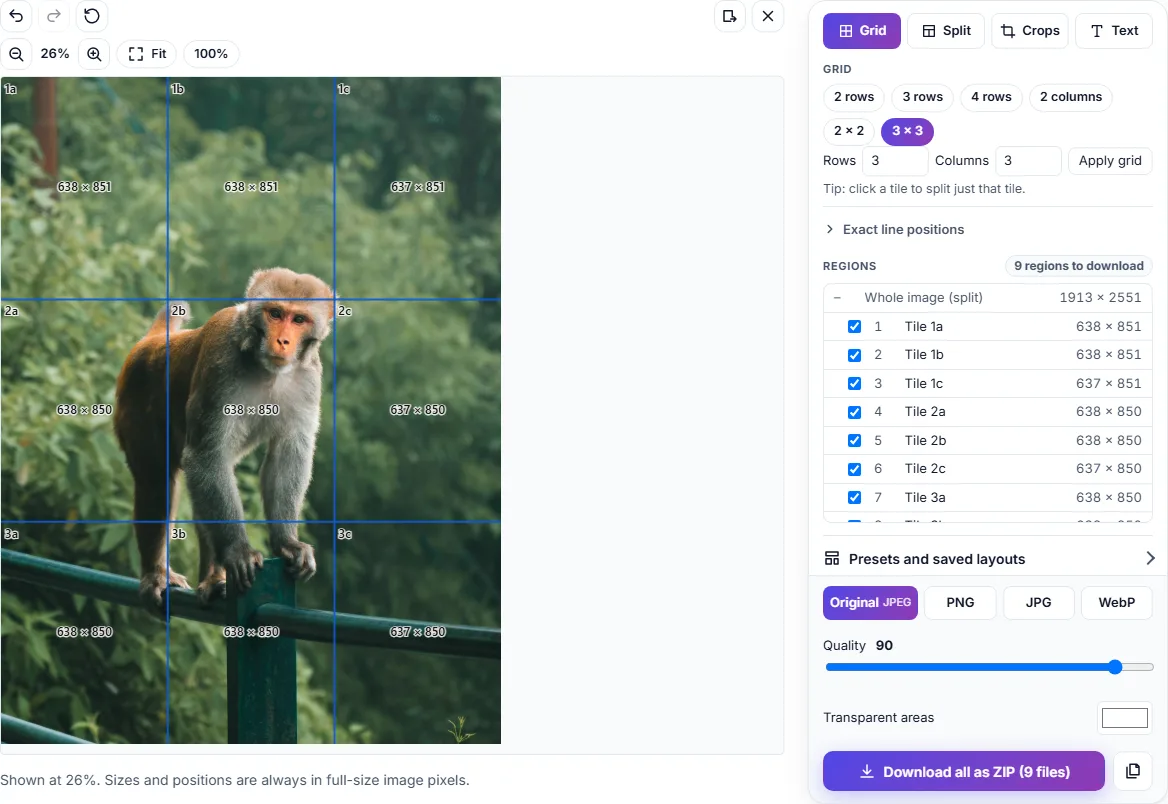Open the replace image icon

(730, 16)
